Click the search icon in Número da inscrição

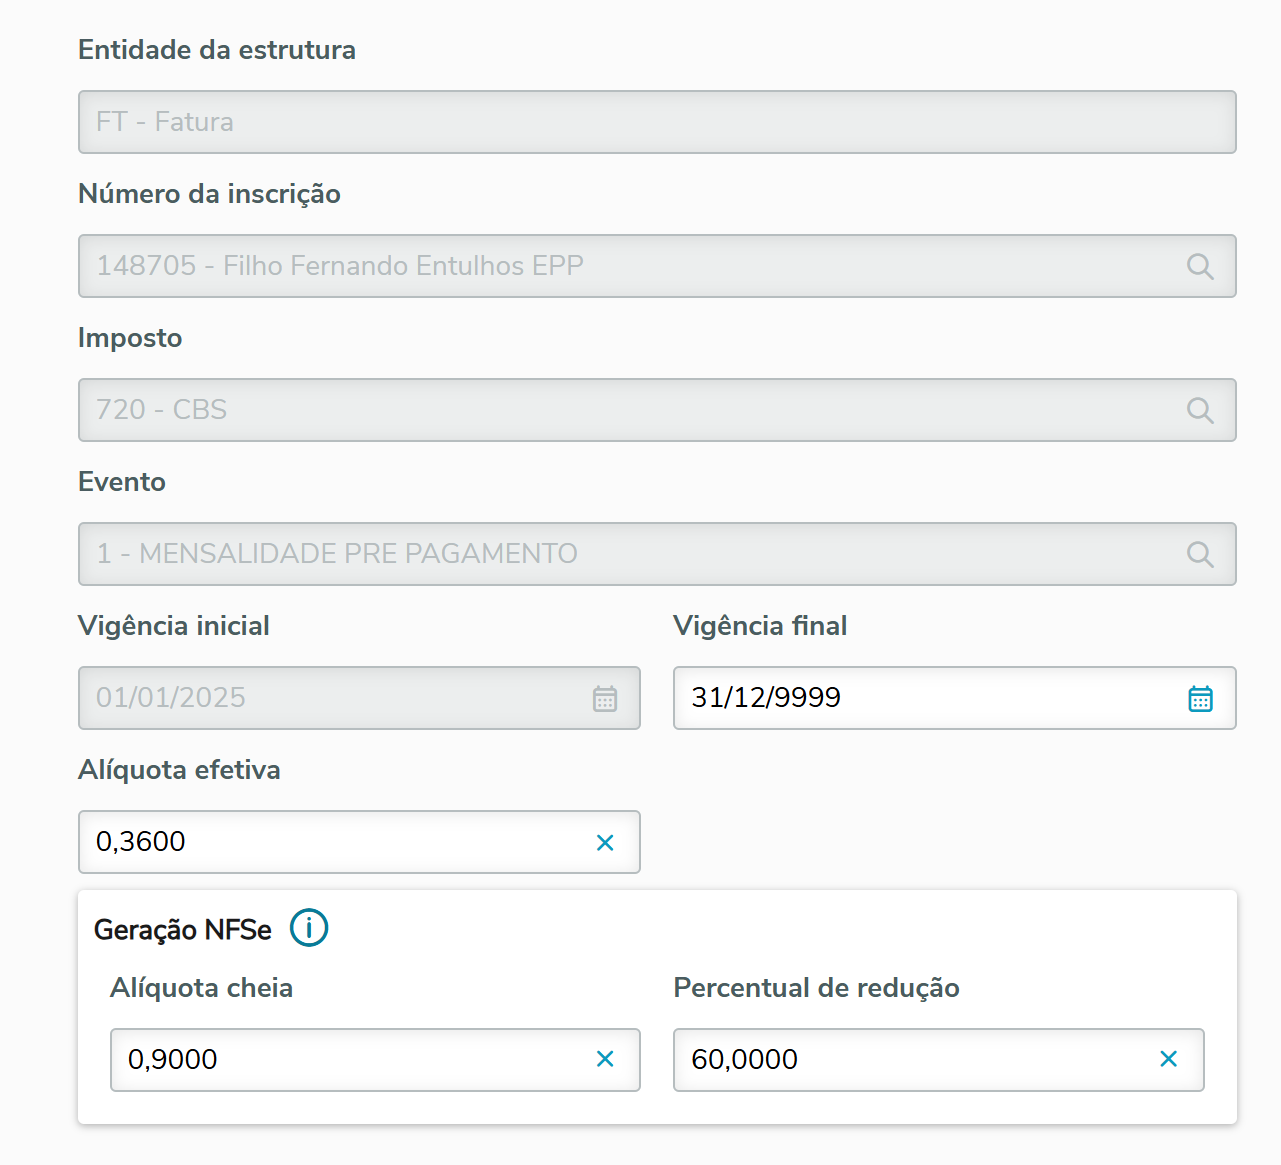pyautogui.click(x=1200, y=266)
